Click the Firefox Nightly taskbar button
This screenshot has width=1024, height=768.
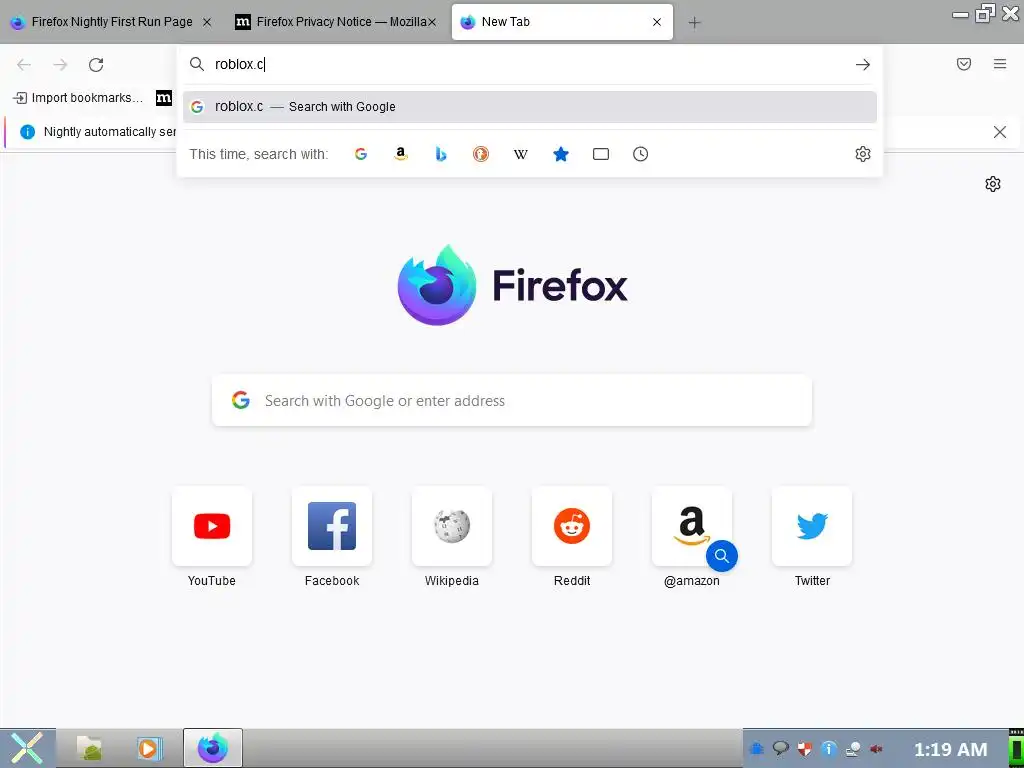(213, 748)
